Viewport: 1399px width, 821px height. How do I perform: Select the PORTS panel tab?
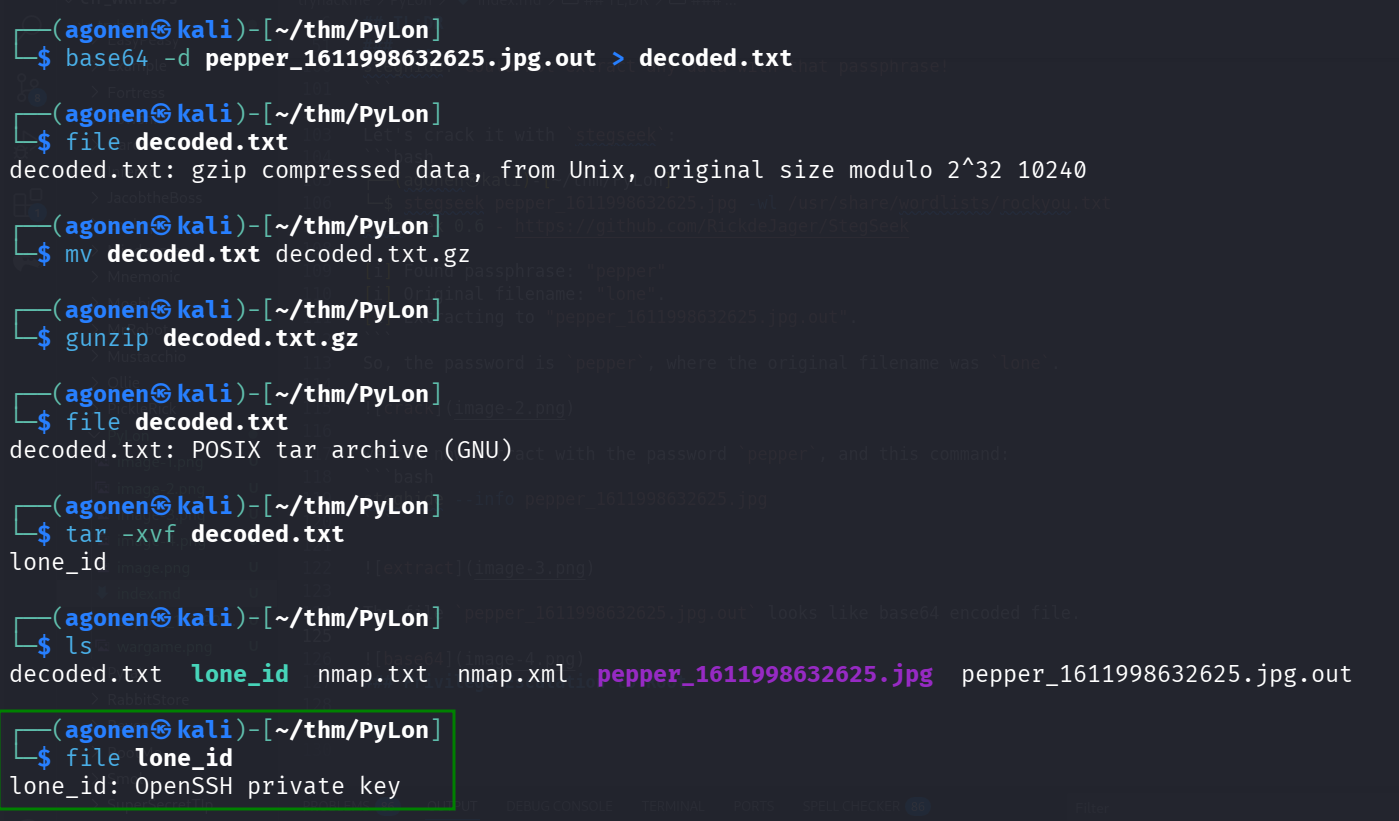[x=753, y=806]
